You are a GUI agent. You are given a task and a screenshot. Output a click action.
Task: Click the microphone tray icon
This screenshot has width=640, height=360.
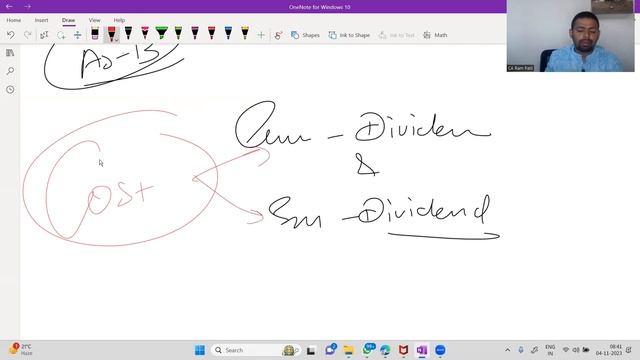pos(521,350)
